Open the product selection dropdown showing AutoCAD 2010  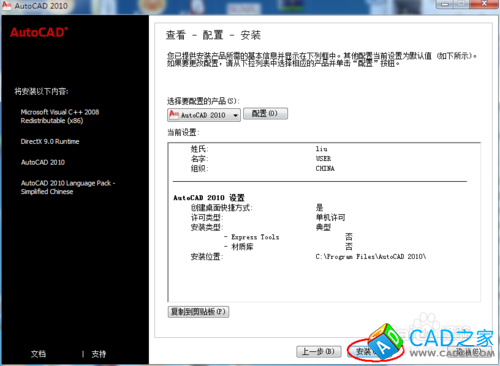click(x=204, y=115)
